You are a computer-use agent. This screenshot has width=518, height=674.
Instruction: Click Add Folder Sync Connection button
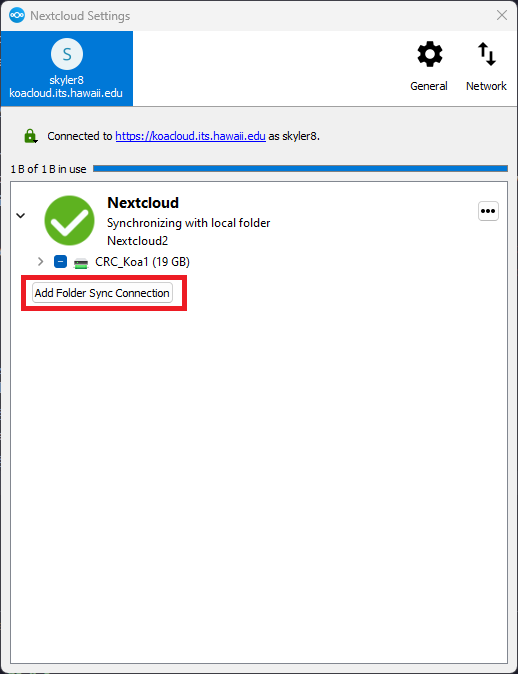click(x=102, y=293)
